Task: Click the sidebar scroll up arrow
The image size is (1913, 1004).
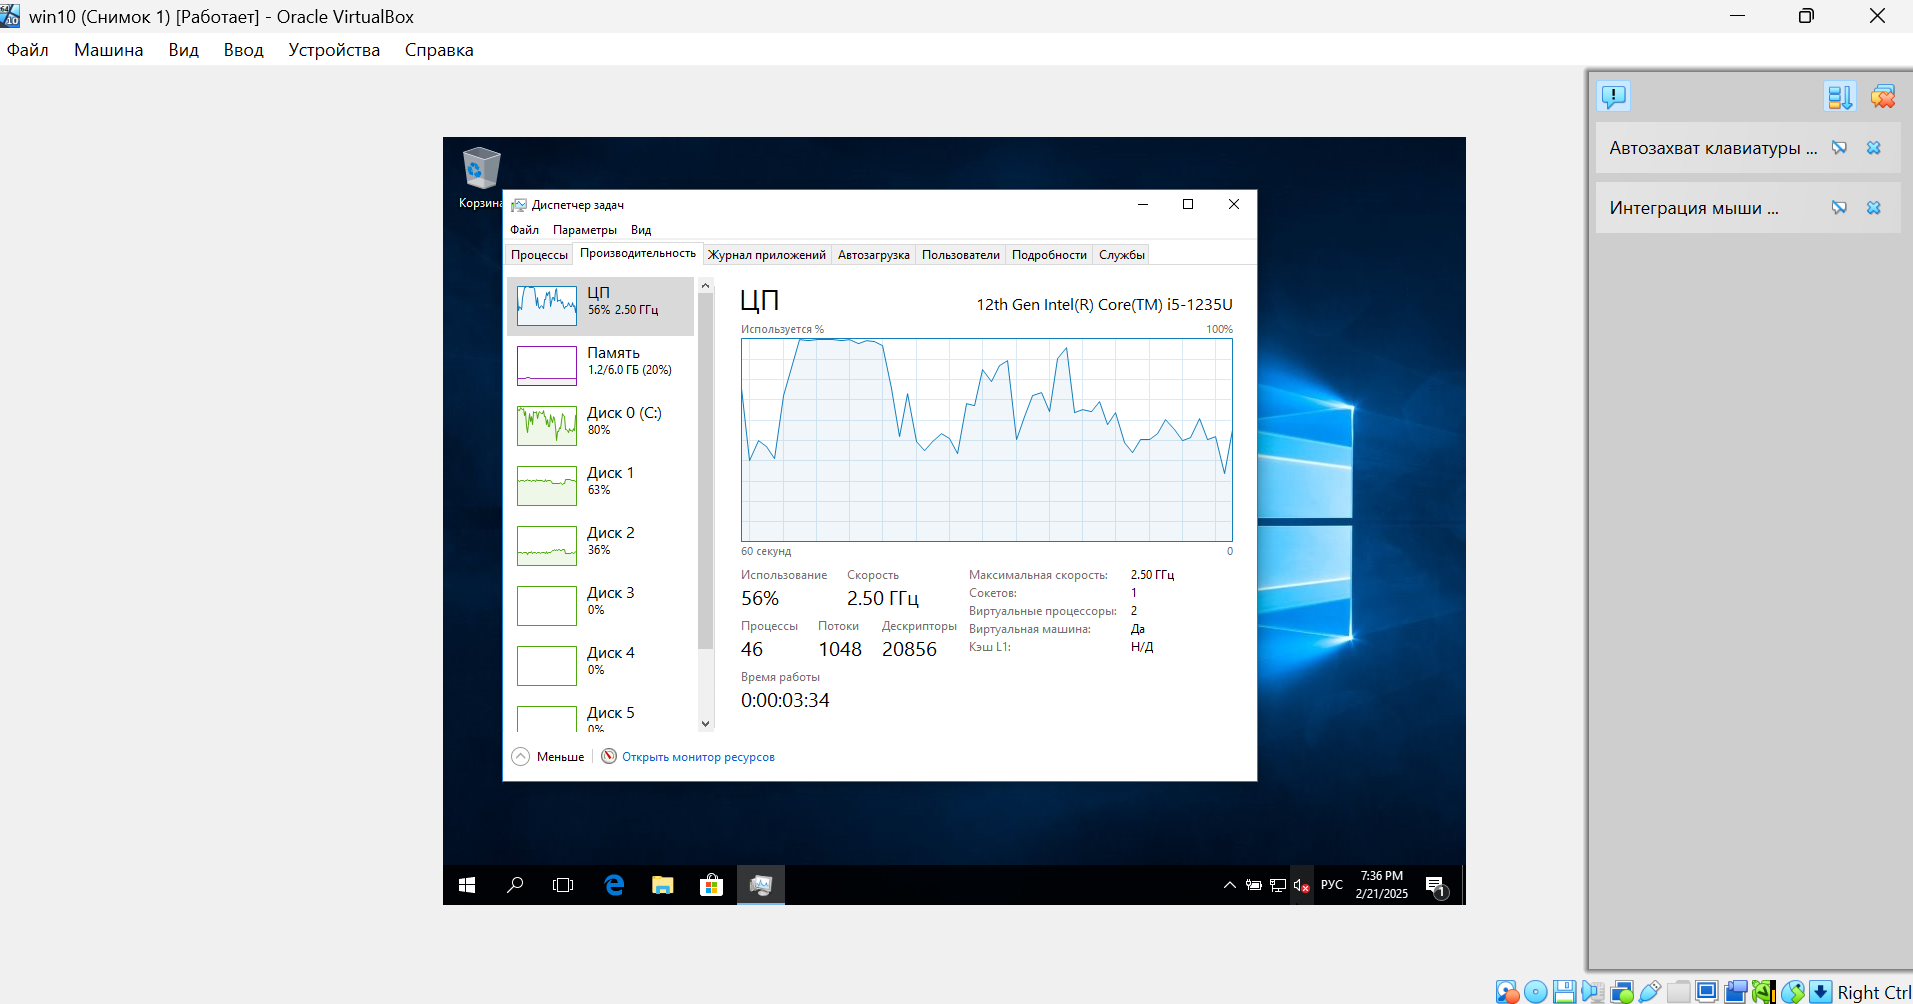Action: tap(706, 286)
